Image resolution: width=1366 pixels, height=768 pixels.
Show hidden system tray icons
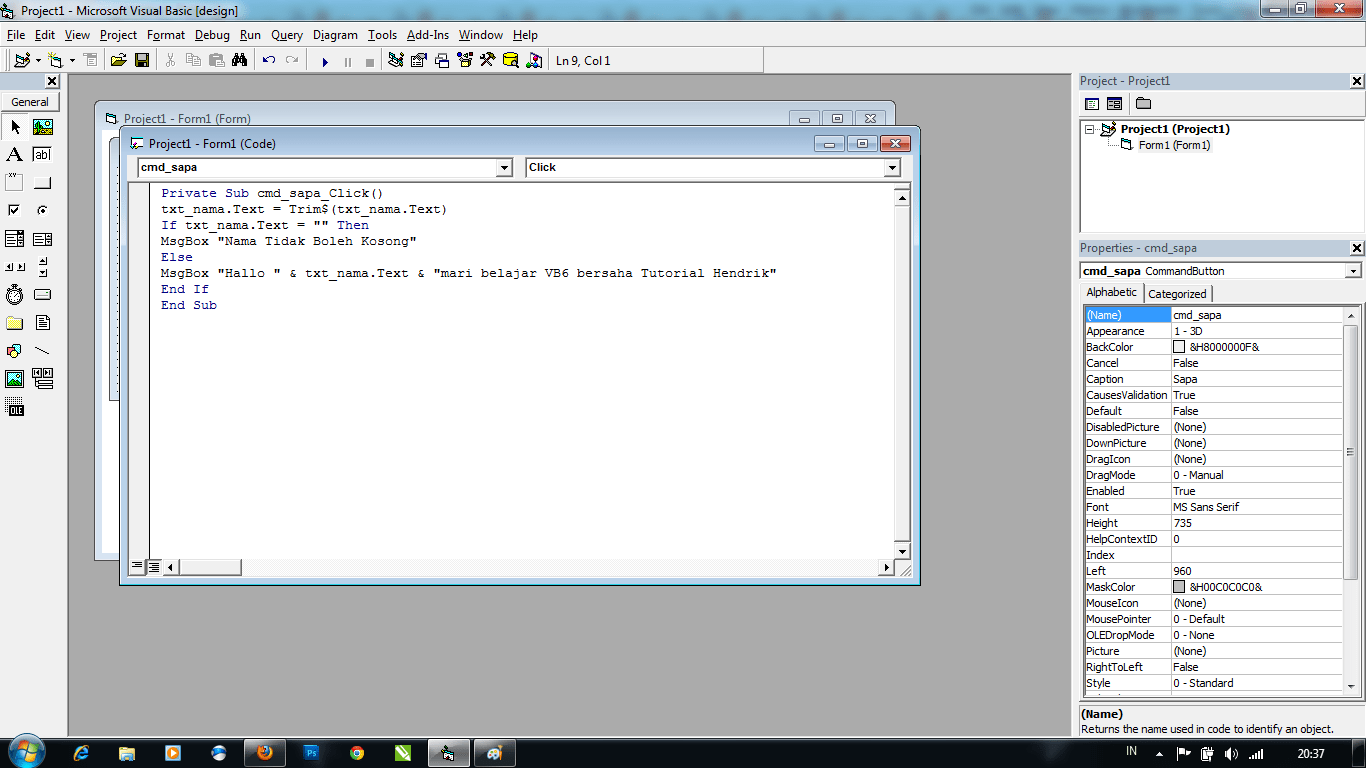tap(1159, 753)
